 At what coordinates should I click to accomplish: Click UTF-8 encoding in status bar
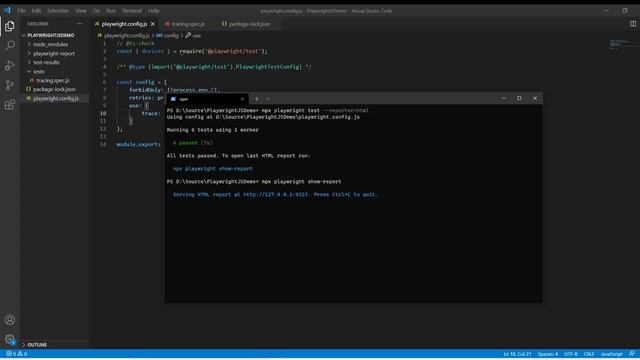tap(571, 354)
